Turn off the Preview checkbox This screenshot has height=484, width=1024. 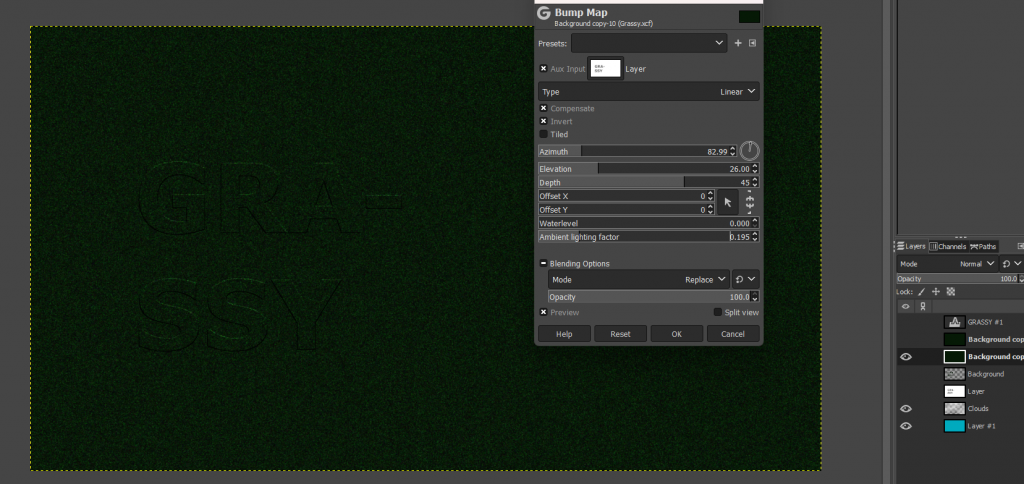tap(543, 312)
